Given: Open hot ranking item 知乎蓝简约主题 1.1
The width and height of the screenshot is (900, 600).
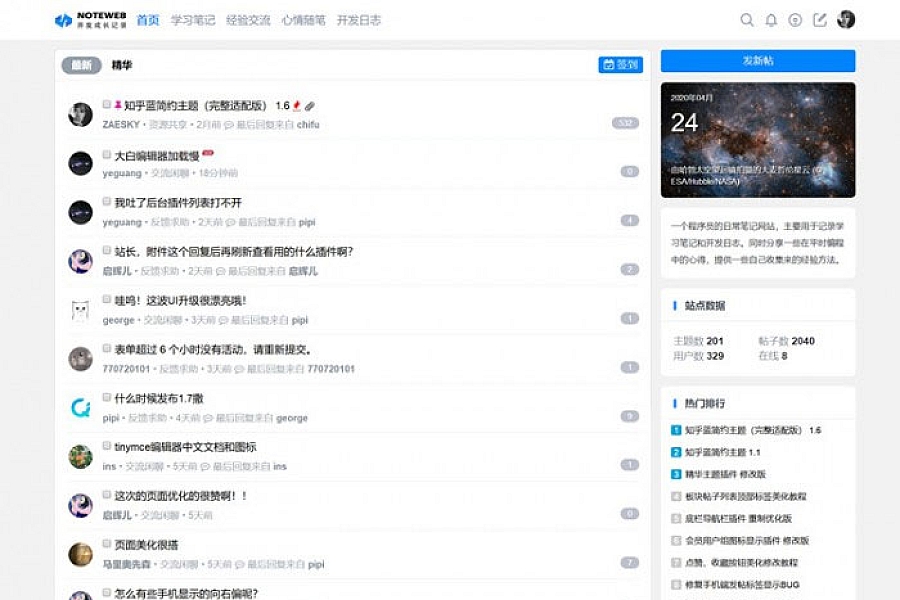Looking at the screenshot, I should pos(723,452).
